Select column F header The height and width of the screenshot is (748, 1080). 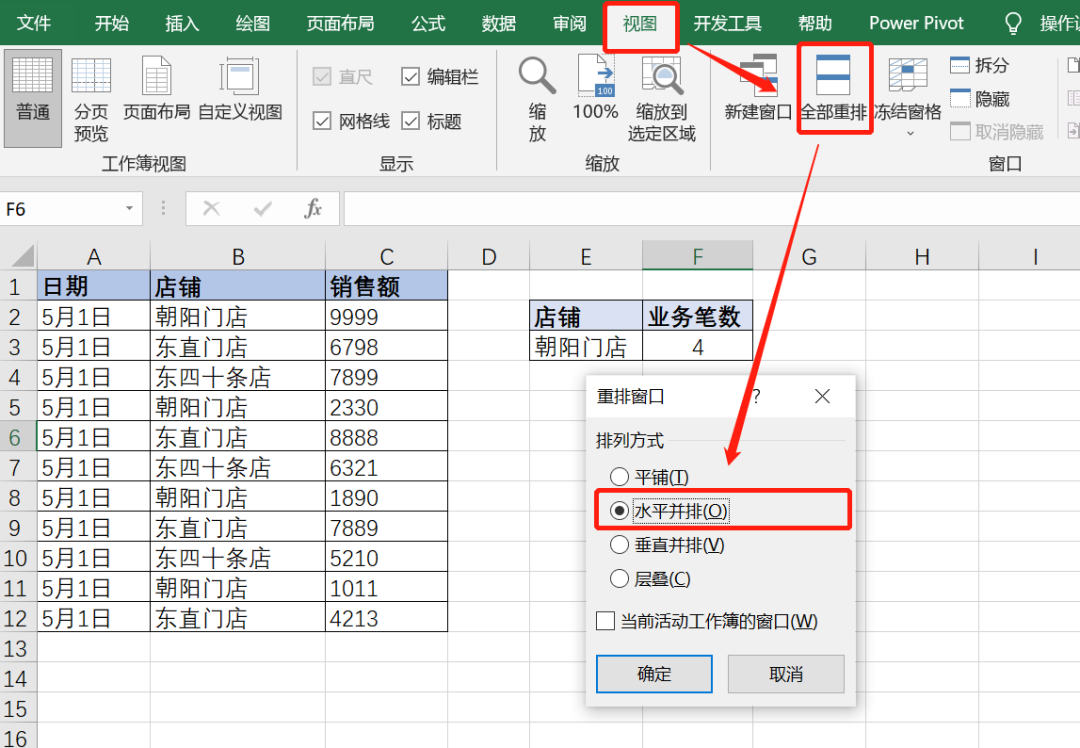[x=697, y=256]
